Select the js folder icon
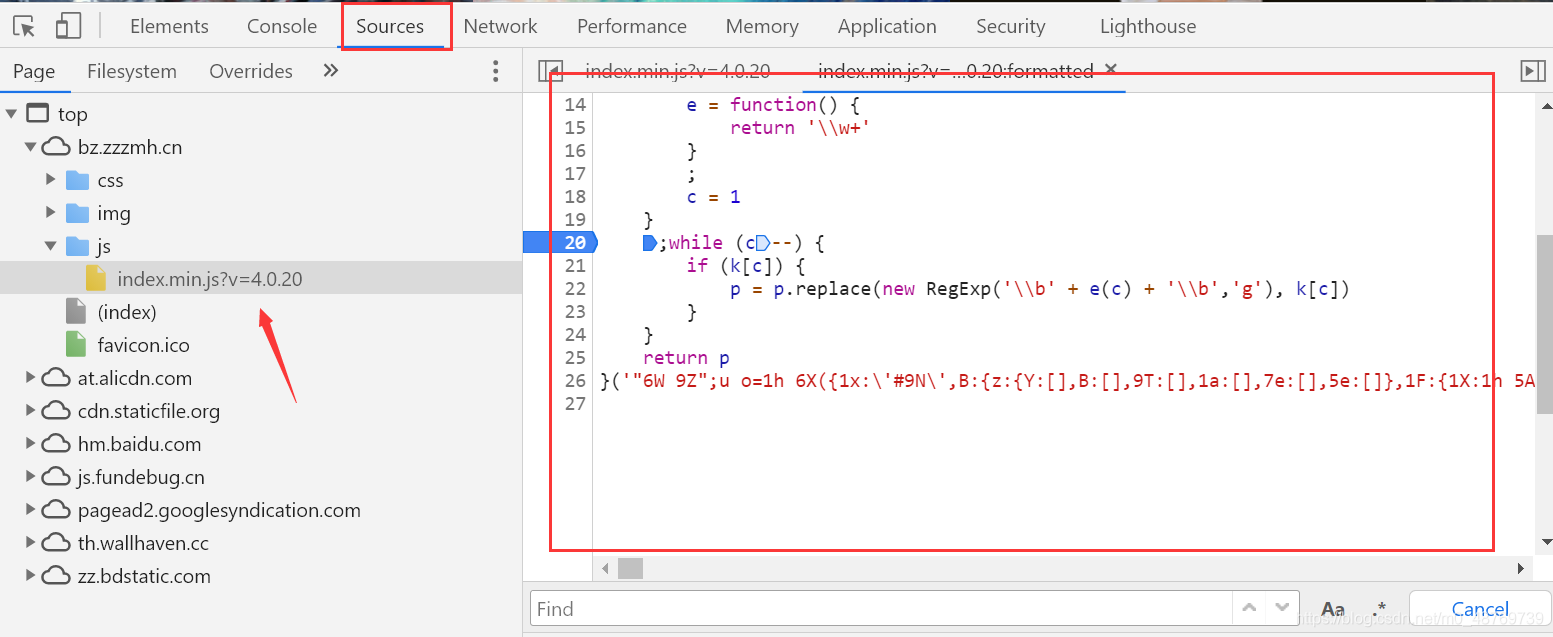The width and height of the screenshot is (1553, 637). [78, 246]
